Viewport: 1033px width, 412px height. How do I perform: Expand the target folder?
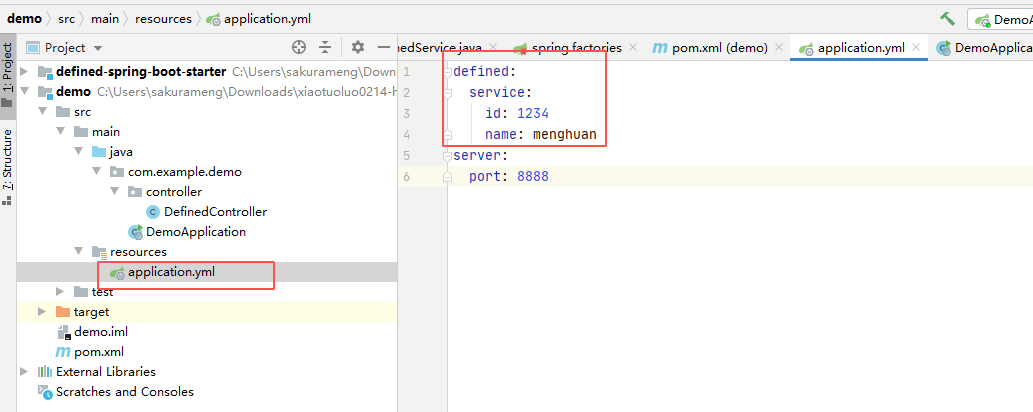point(42,311)
